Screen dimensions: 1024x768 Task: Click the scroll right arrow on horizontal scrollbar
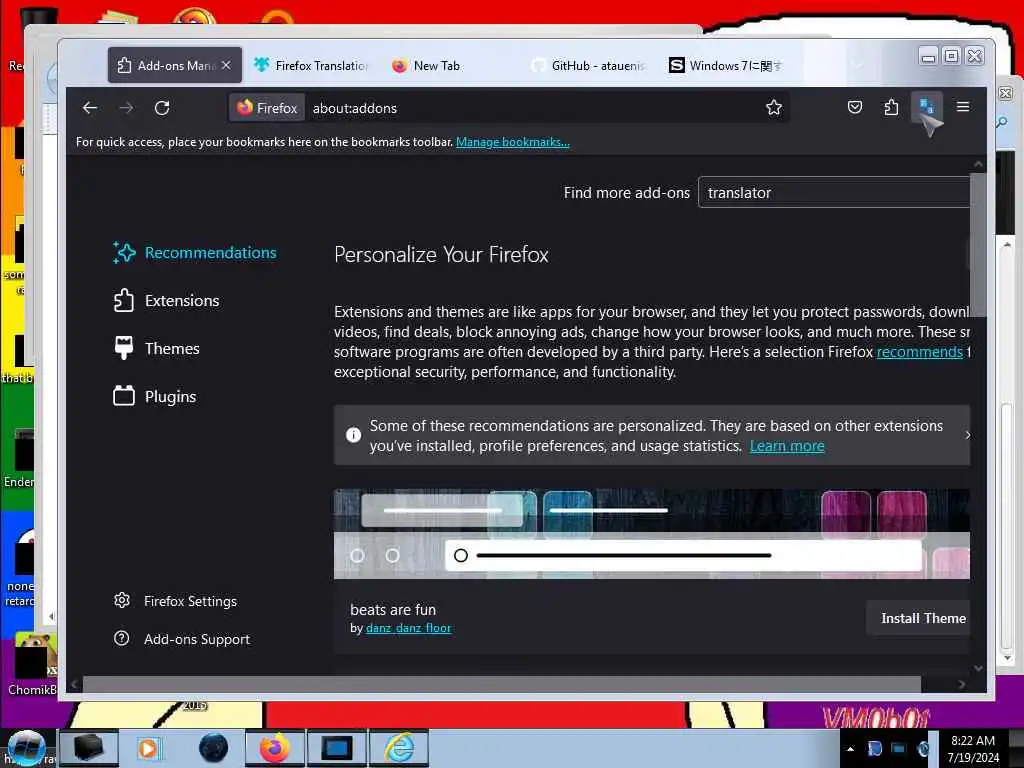pyautogui.click(x=961, y=684)
